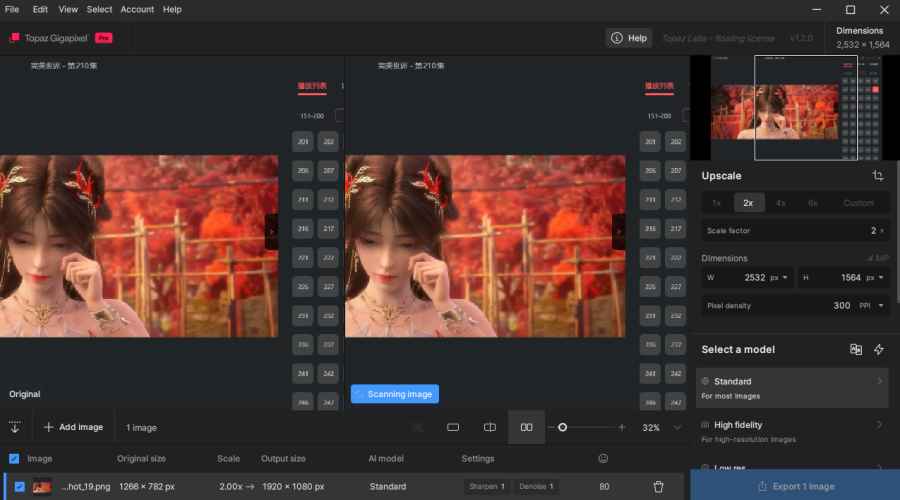The width and height of the screenshot is (900, 500).
Task: Toggle the checkbox for hot_19.png row
Action: (20, 486)
